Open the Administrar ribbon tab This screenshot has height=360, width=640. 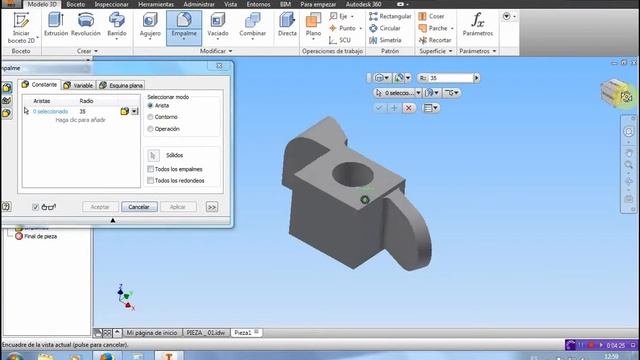[x=199, y=4]
